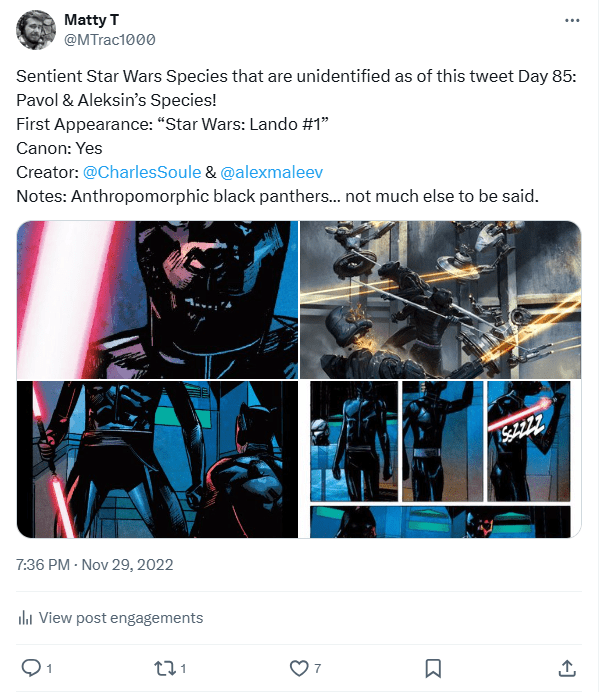Open the top-left panther face image
Viewport: 602px width, 692px height.
(x=157, y=299)
